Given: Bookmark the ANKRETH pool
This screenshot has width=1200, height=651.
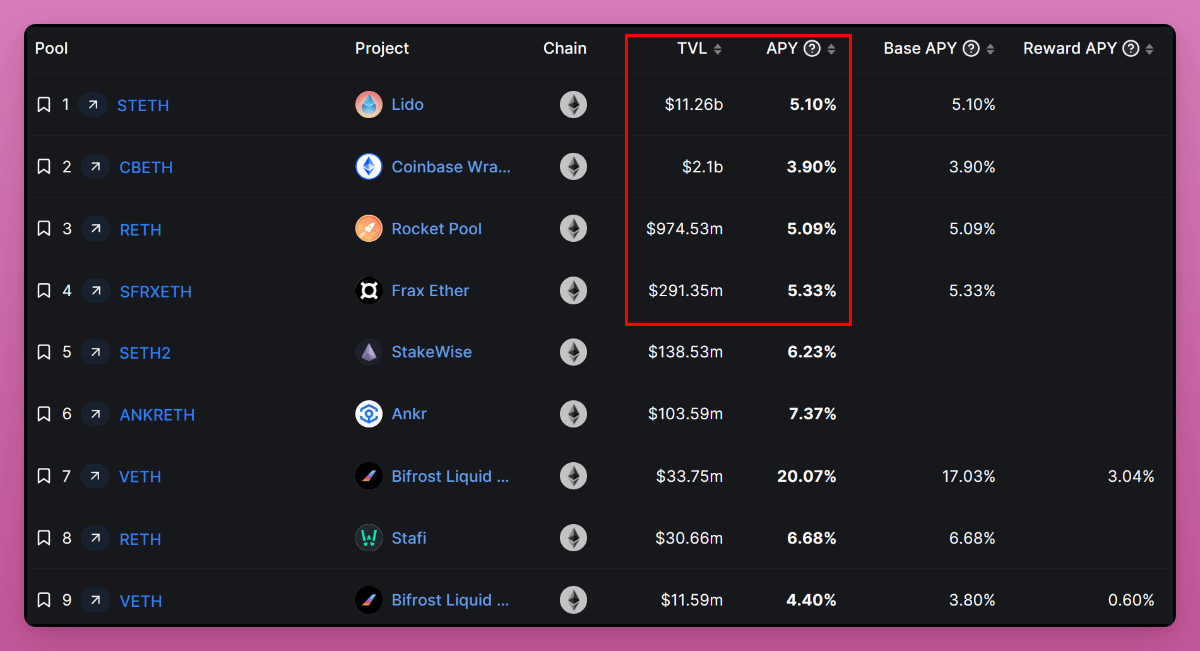Looking at the screenshot, I should point(44,414).
